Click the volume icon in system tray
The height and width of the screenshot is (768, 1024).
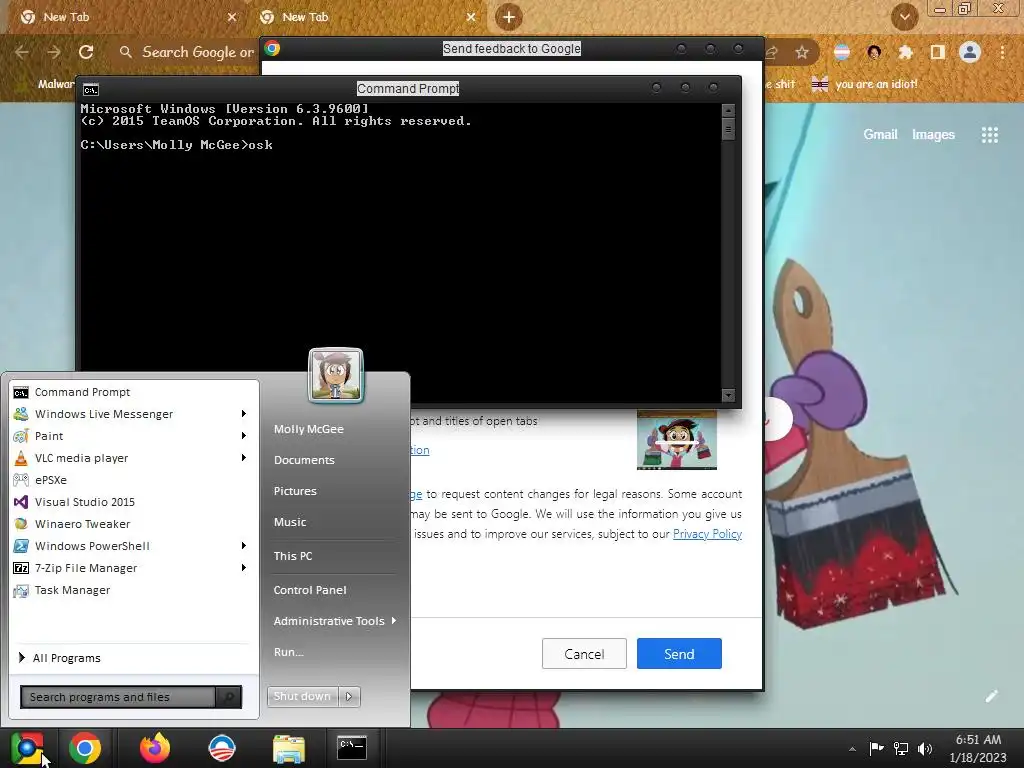click(925, 748)
